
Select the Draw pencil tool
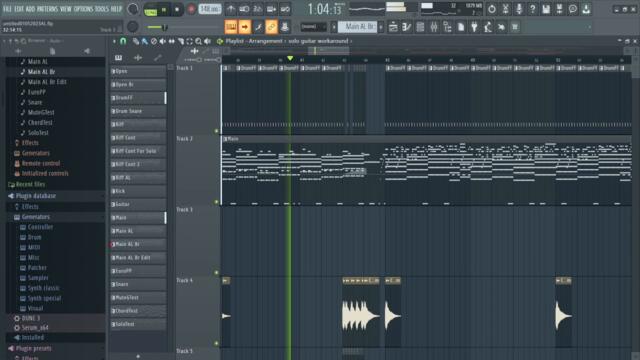(136, 41)
